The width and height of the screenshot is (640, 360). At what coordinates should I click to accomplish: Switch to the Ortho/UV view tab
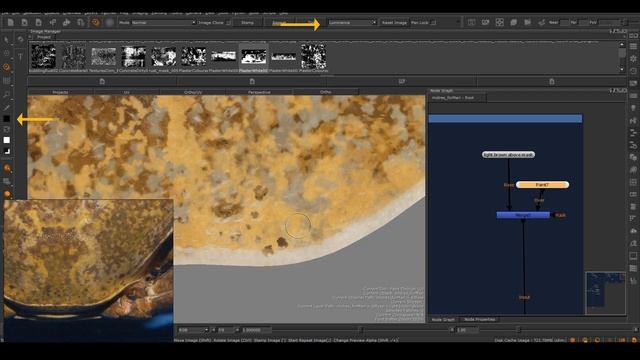193,92
